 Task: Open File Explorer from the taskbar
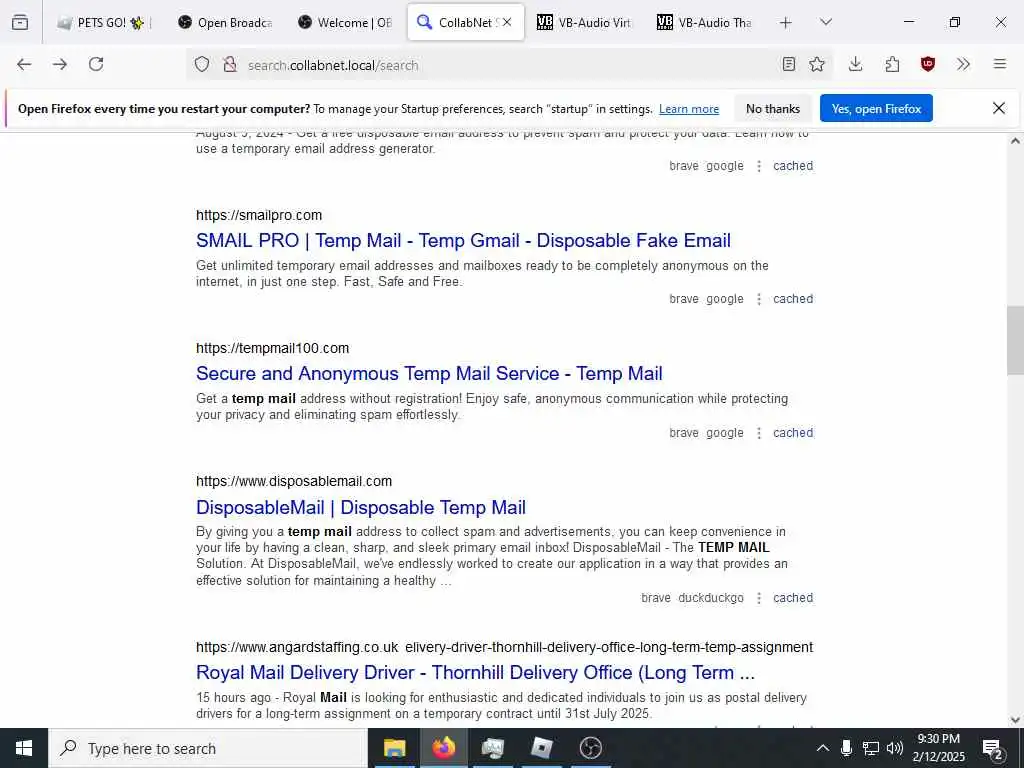[x=394, y=748]
